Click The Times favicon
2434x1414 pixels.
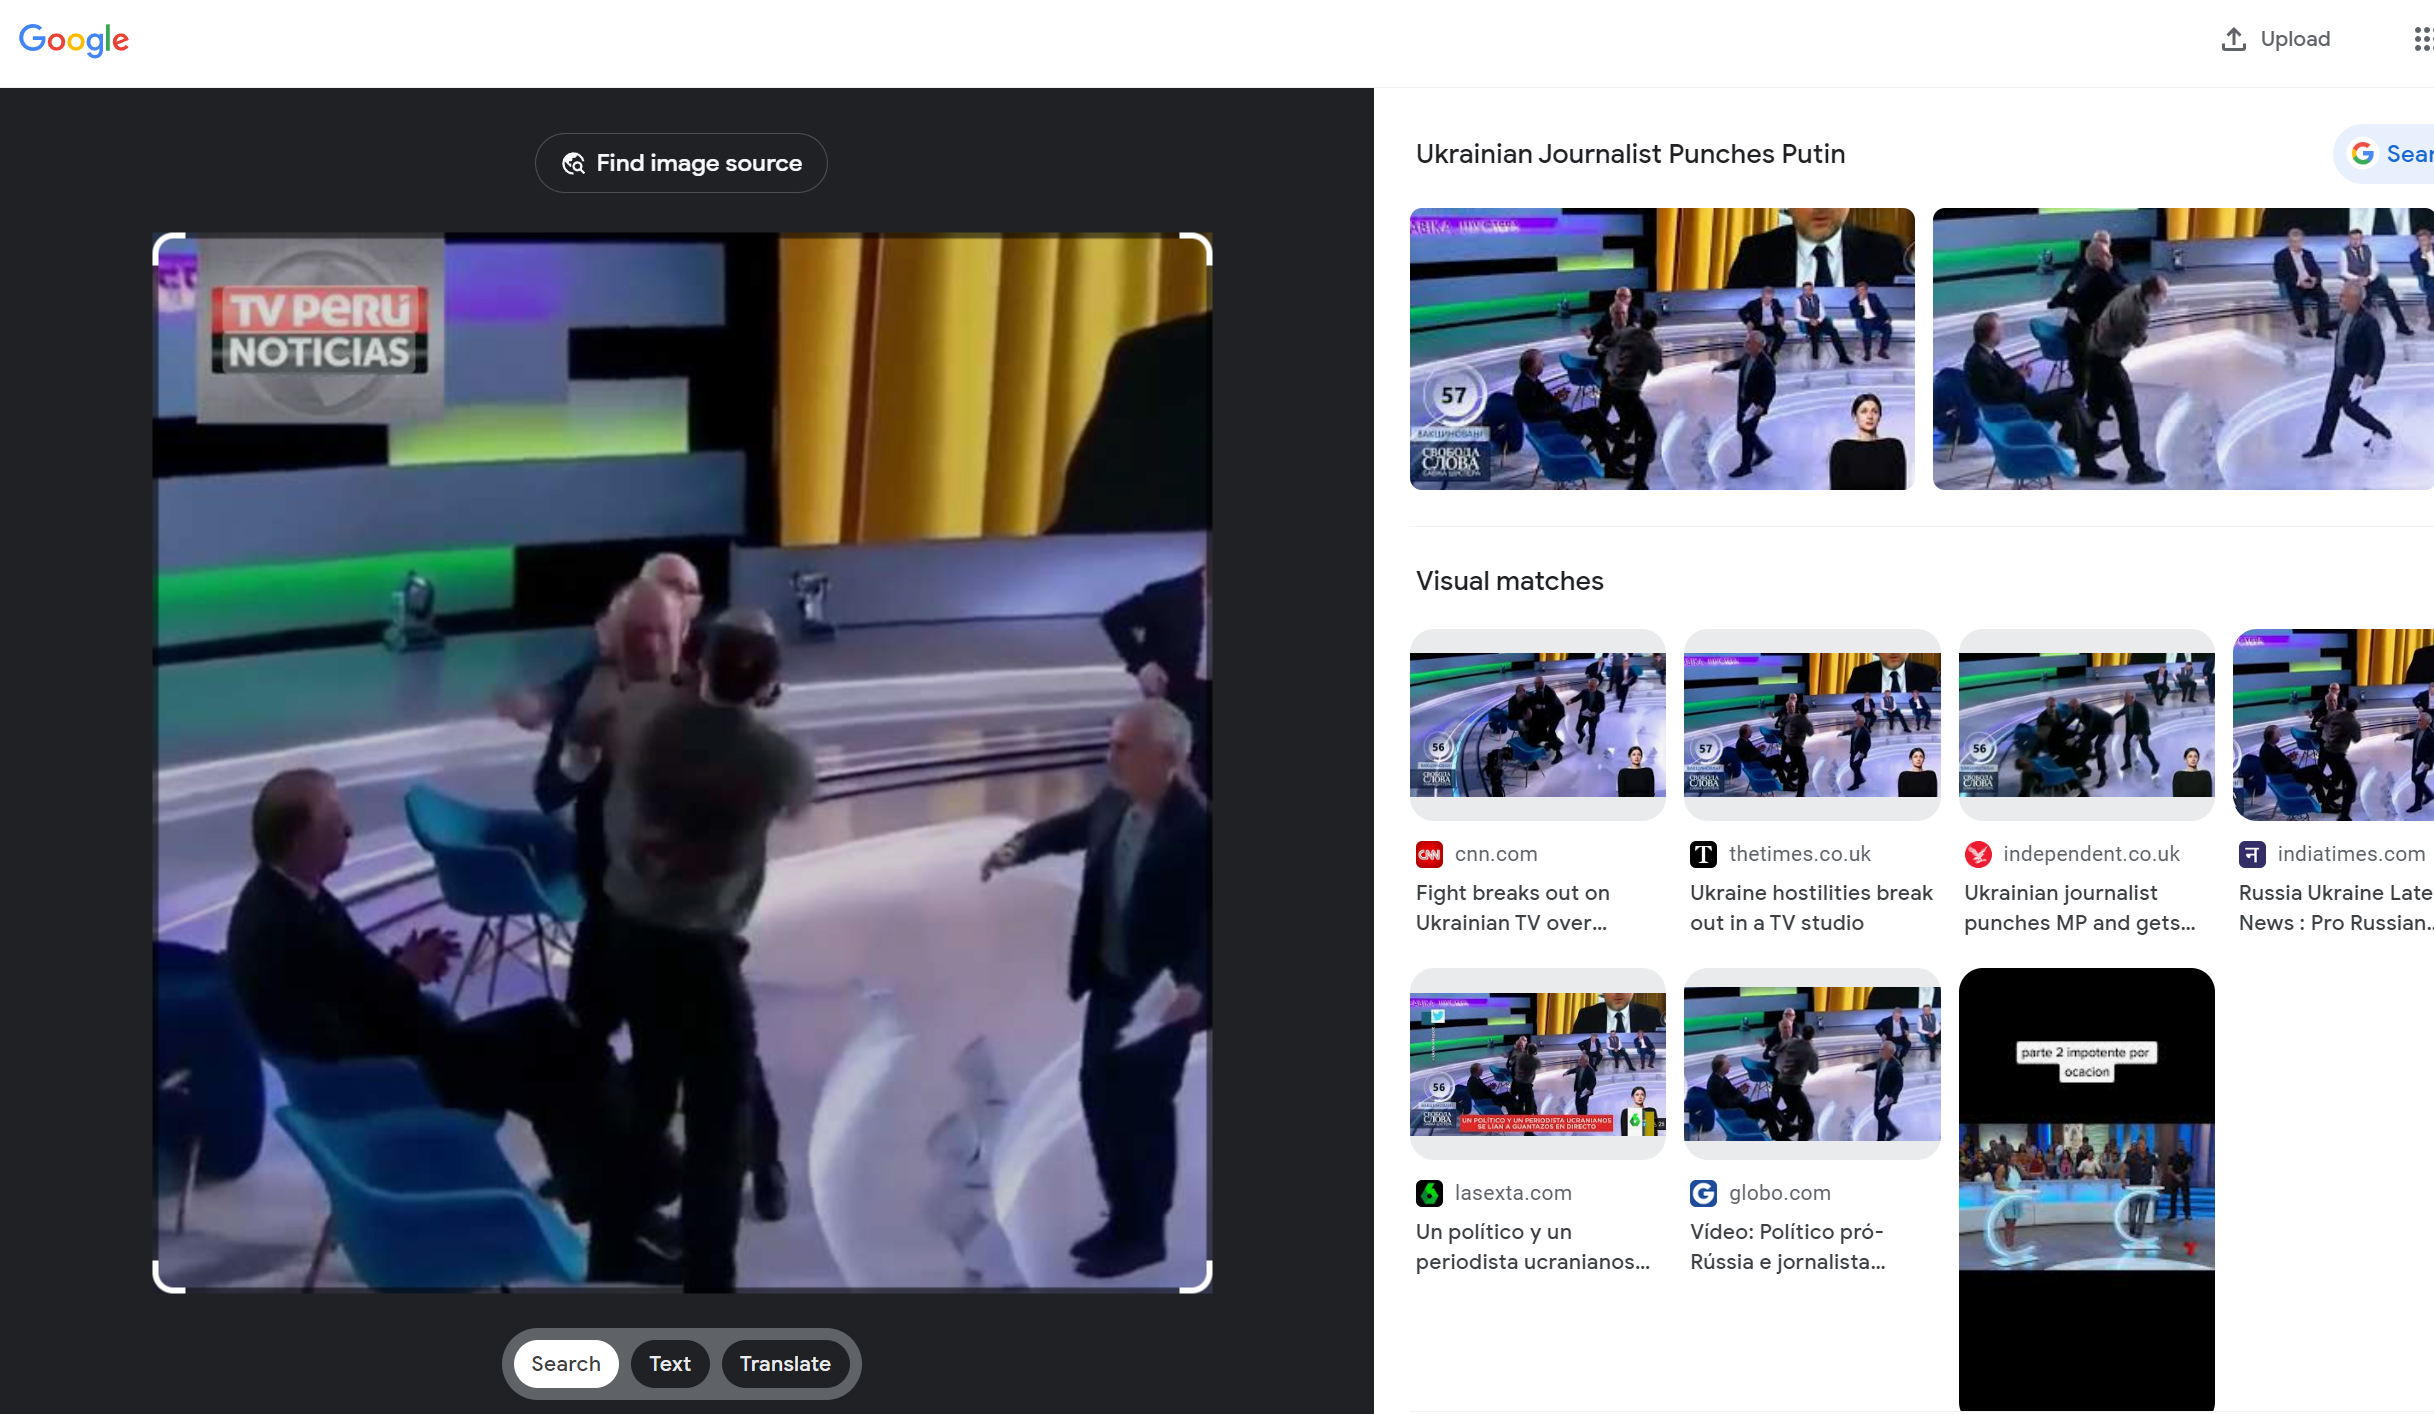(x=1703, y=854)
